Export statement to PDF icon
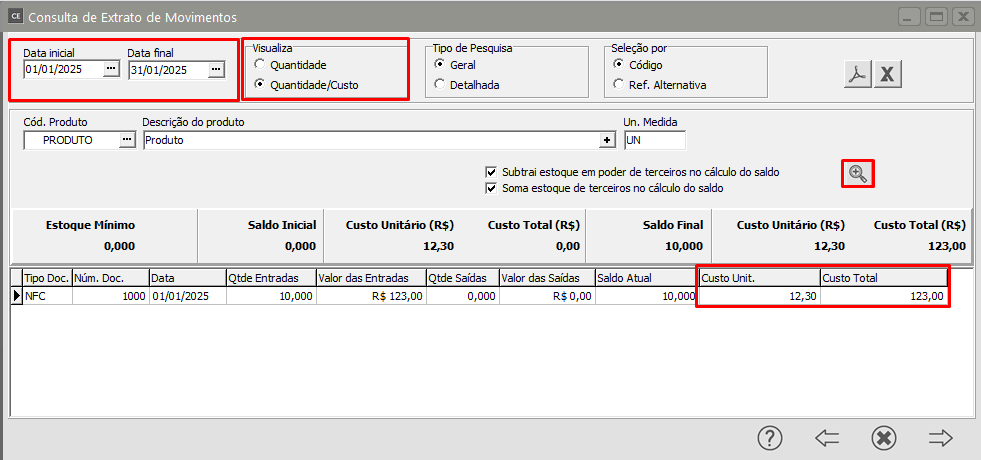The image size is (981, 460). point(857,75)
